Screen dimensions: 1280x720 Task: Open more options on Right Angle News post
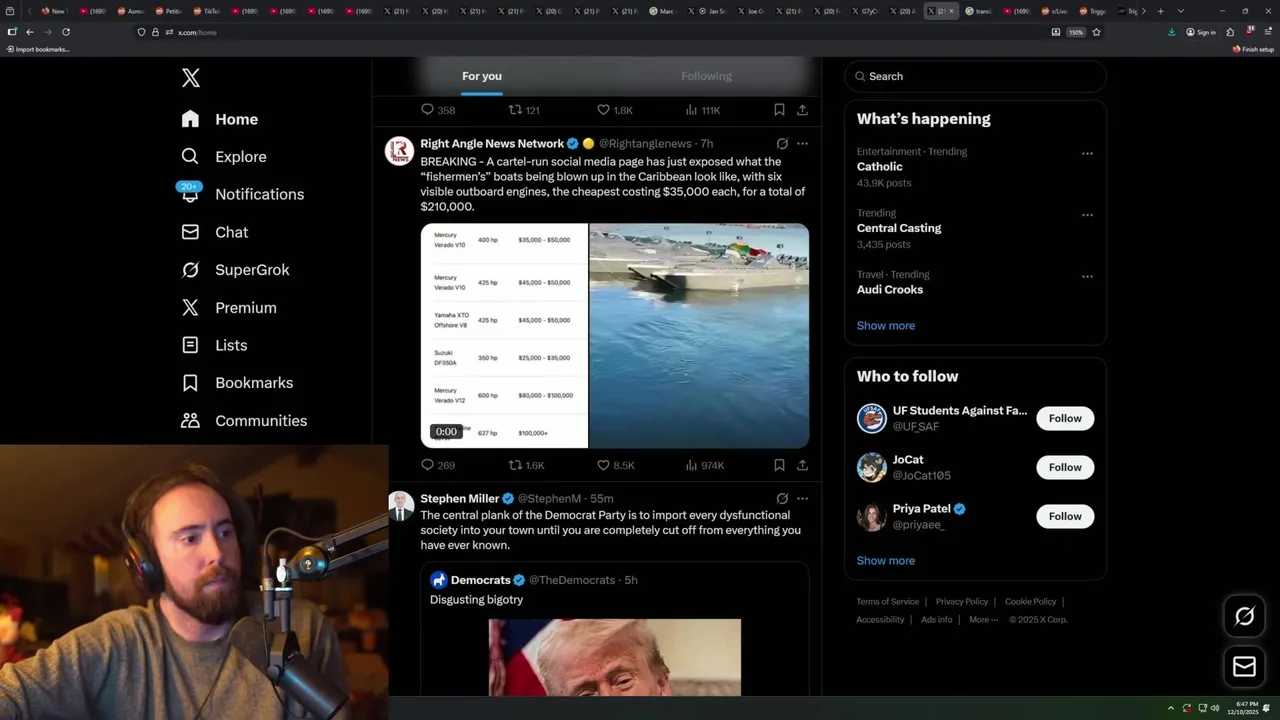point(802,144)
